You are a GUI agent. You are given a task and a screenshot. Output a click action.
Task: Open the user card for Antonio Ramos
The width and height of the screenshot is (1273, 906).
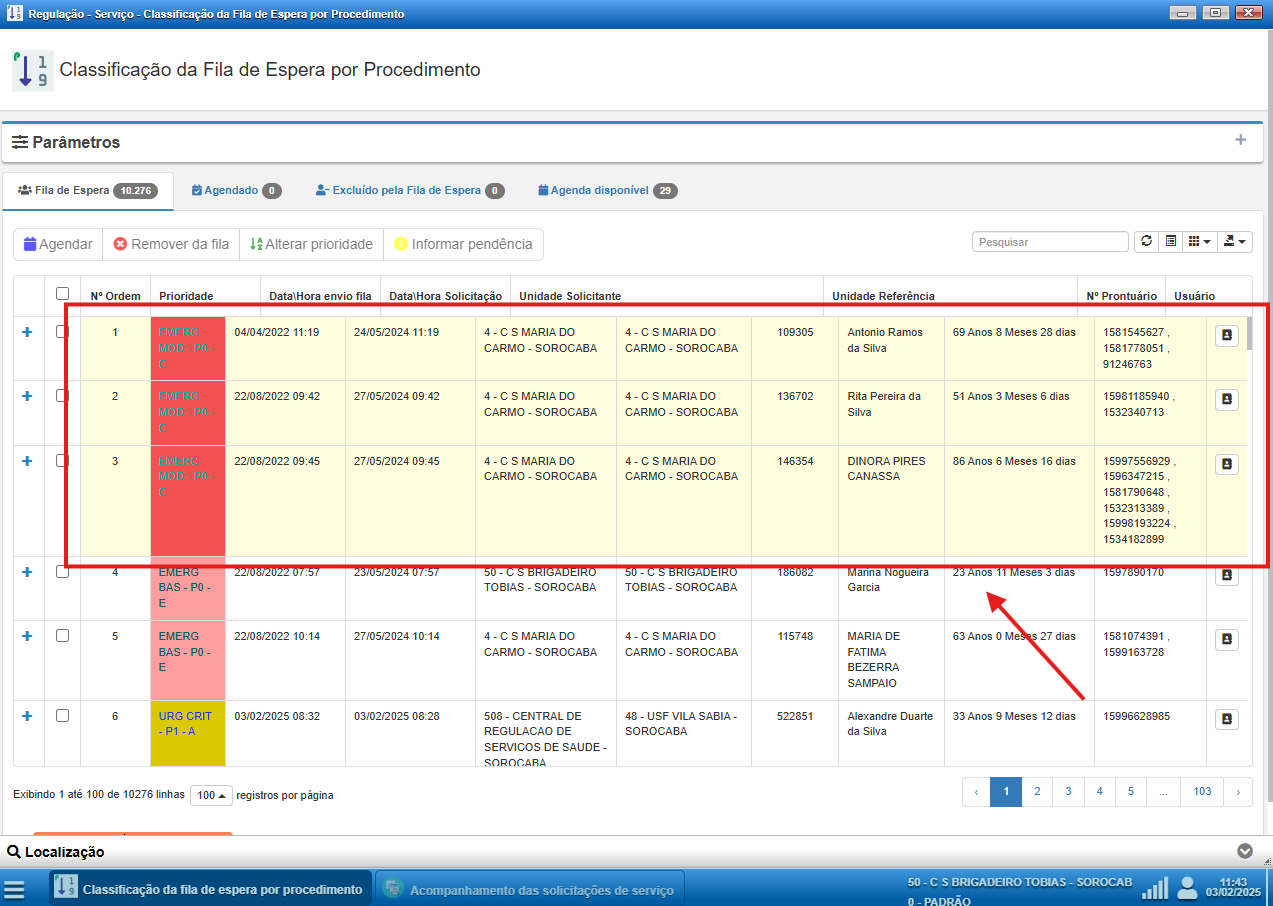1227,336
